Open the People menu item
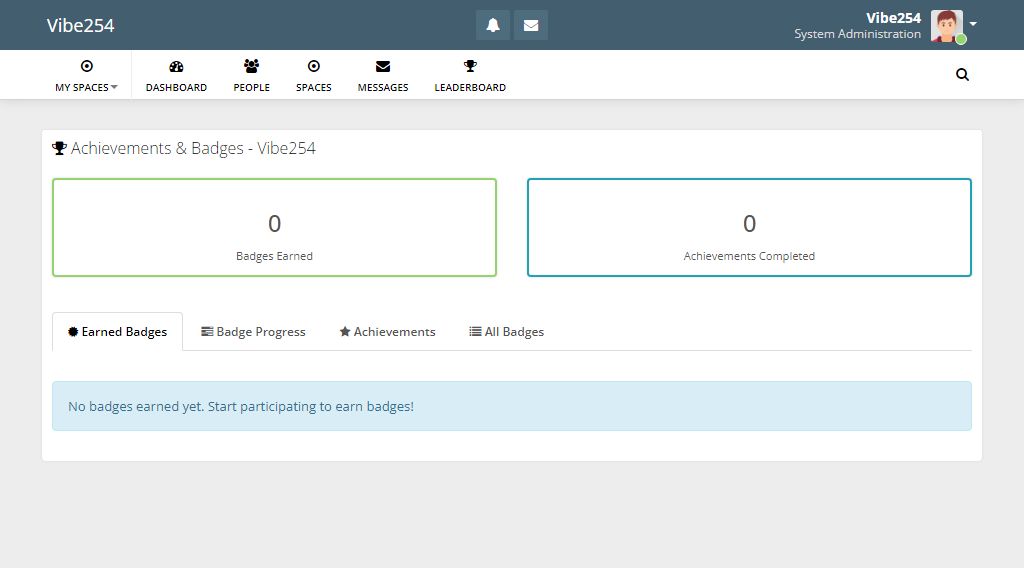1024x568 pixels. click(x=251, y=87)
